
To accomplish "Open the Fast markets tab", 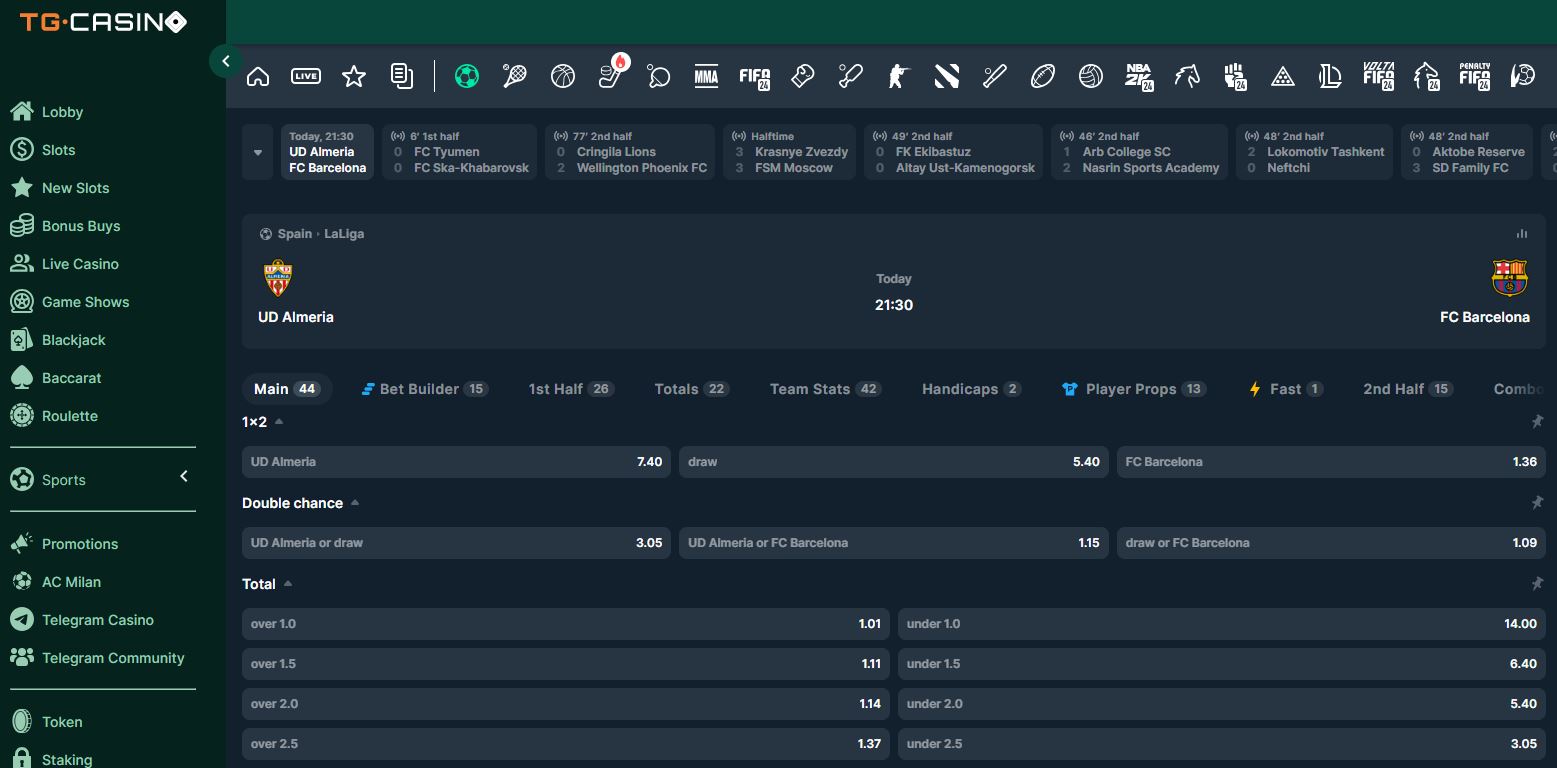I will [1286, 389].
